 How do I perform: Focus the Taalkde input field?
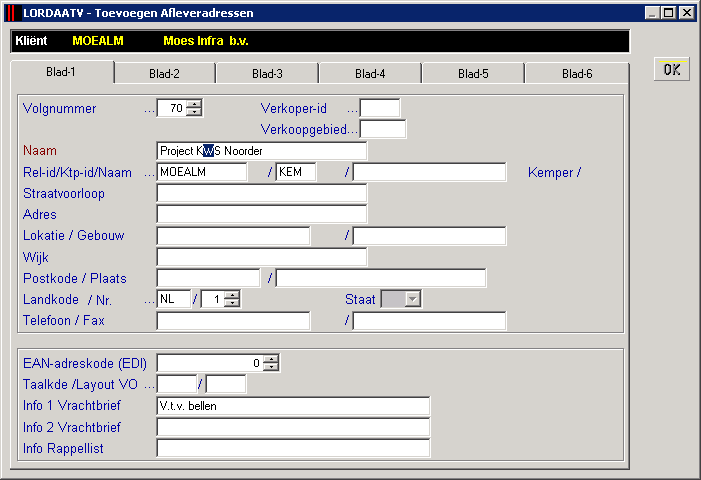tap(177, 384)
